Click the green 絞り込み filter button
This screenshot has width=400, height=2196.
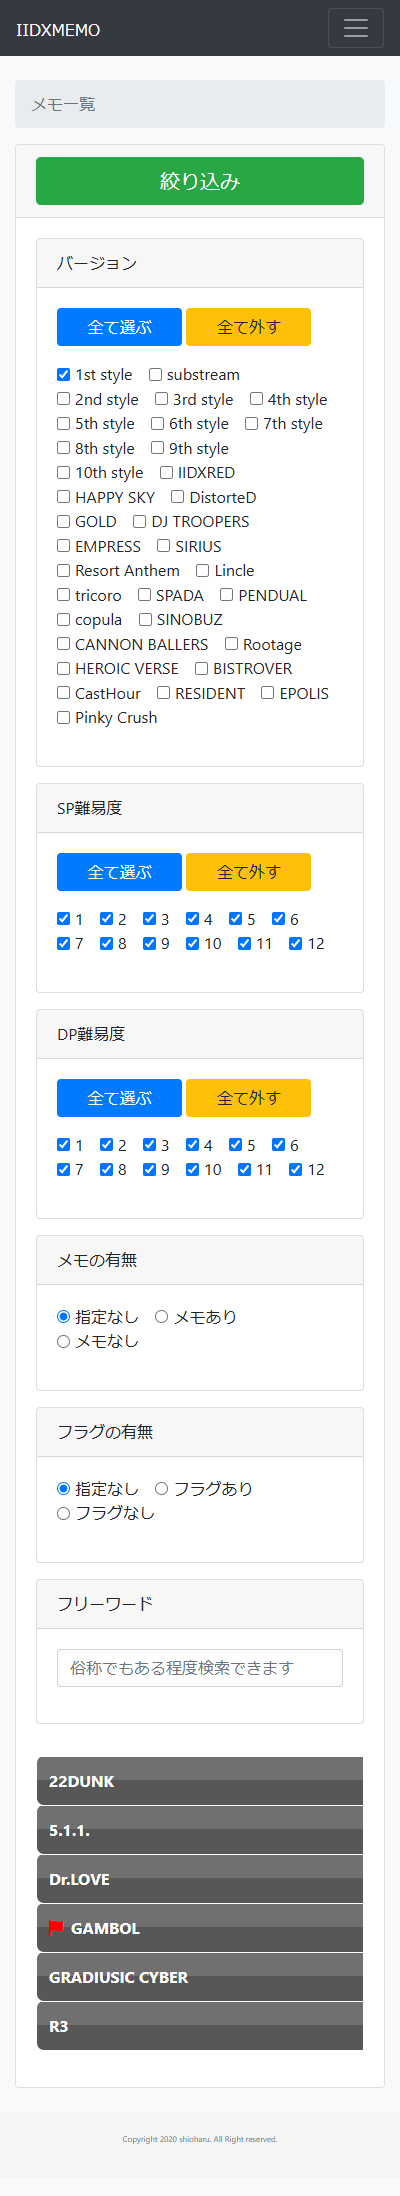tap(200, 181)
